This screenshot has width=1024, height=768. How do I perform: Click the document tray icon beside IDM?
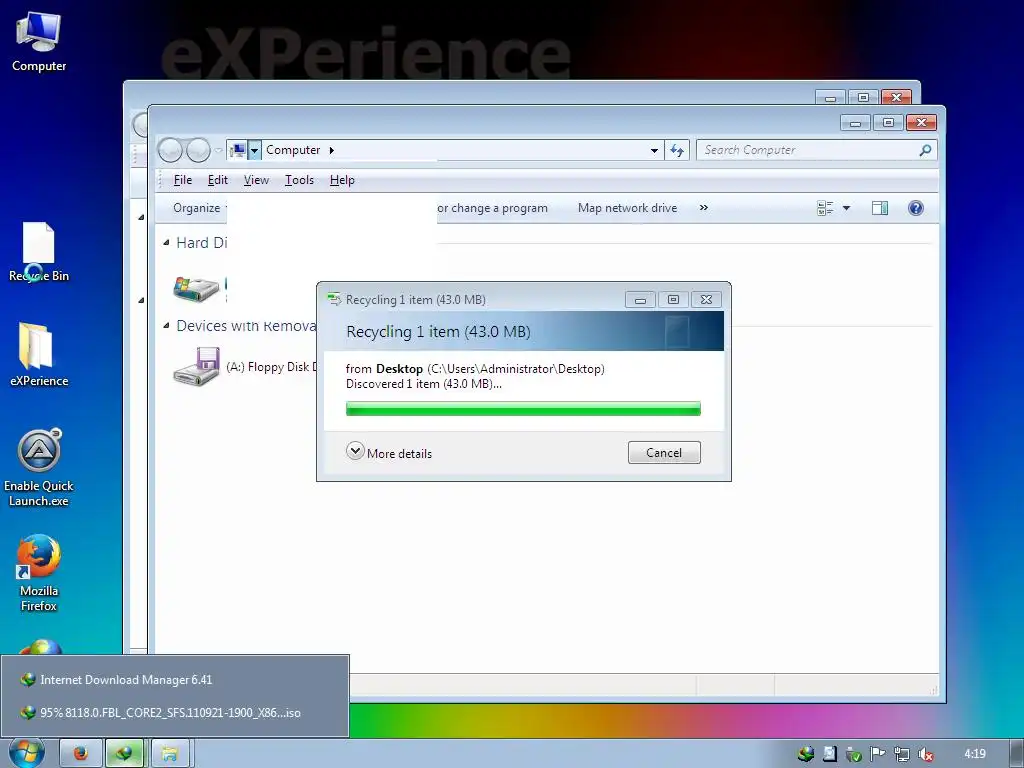(829, 754)
